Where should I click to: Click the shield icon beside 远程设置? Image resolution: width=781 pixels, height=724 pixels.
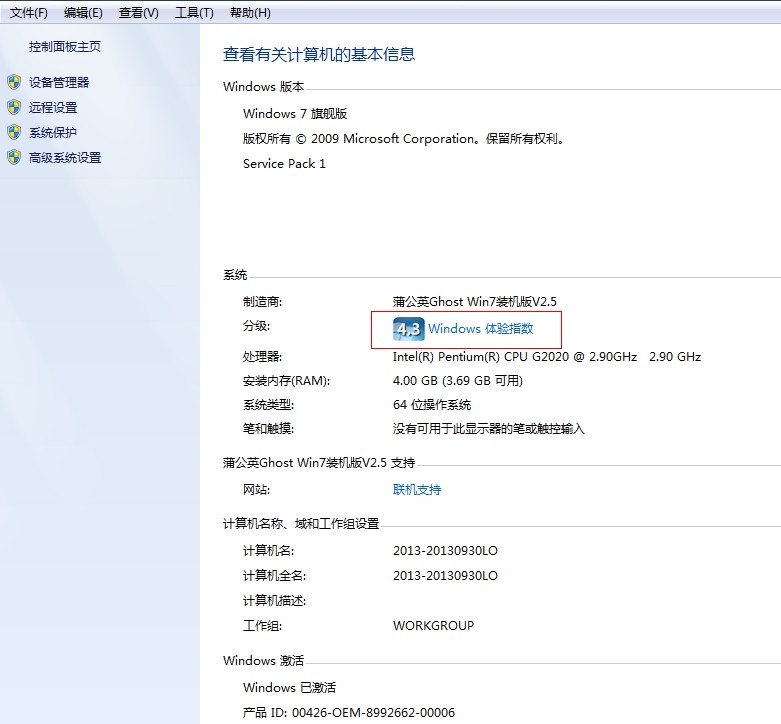point(14,107)
